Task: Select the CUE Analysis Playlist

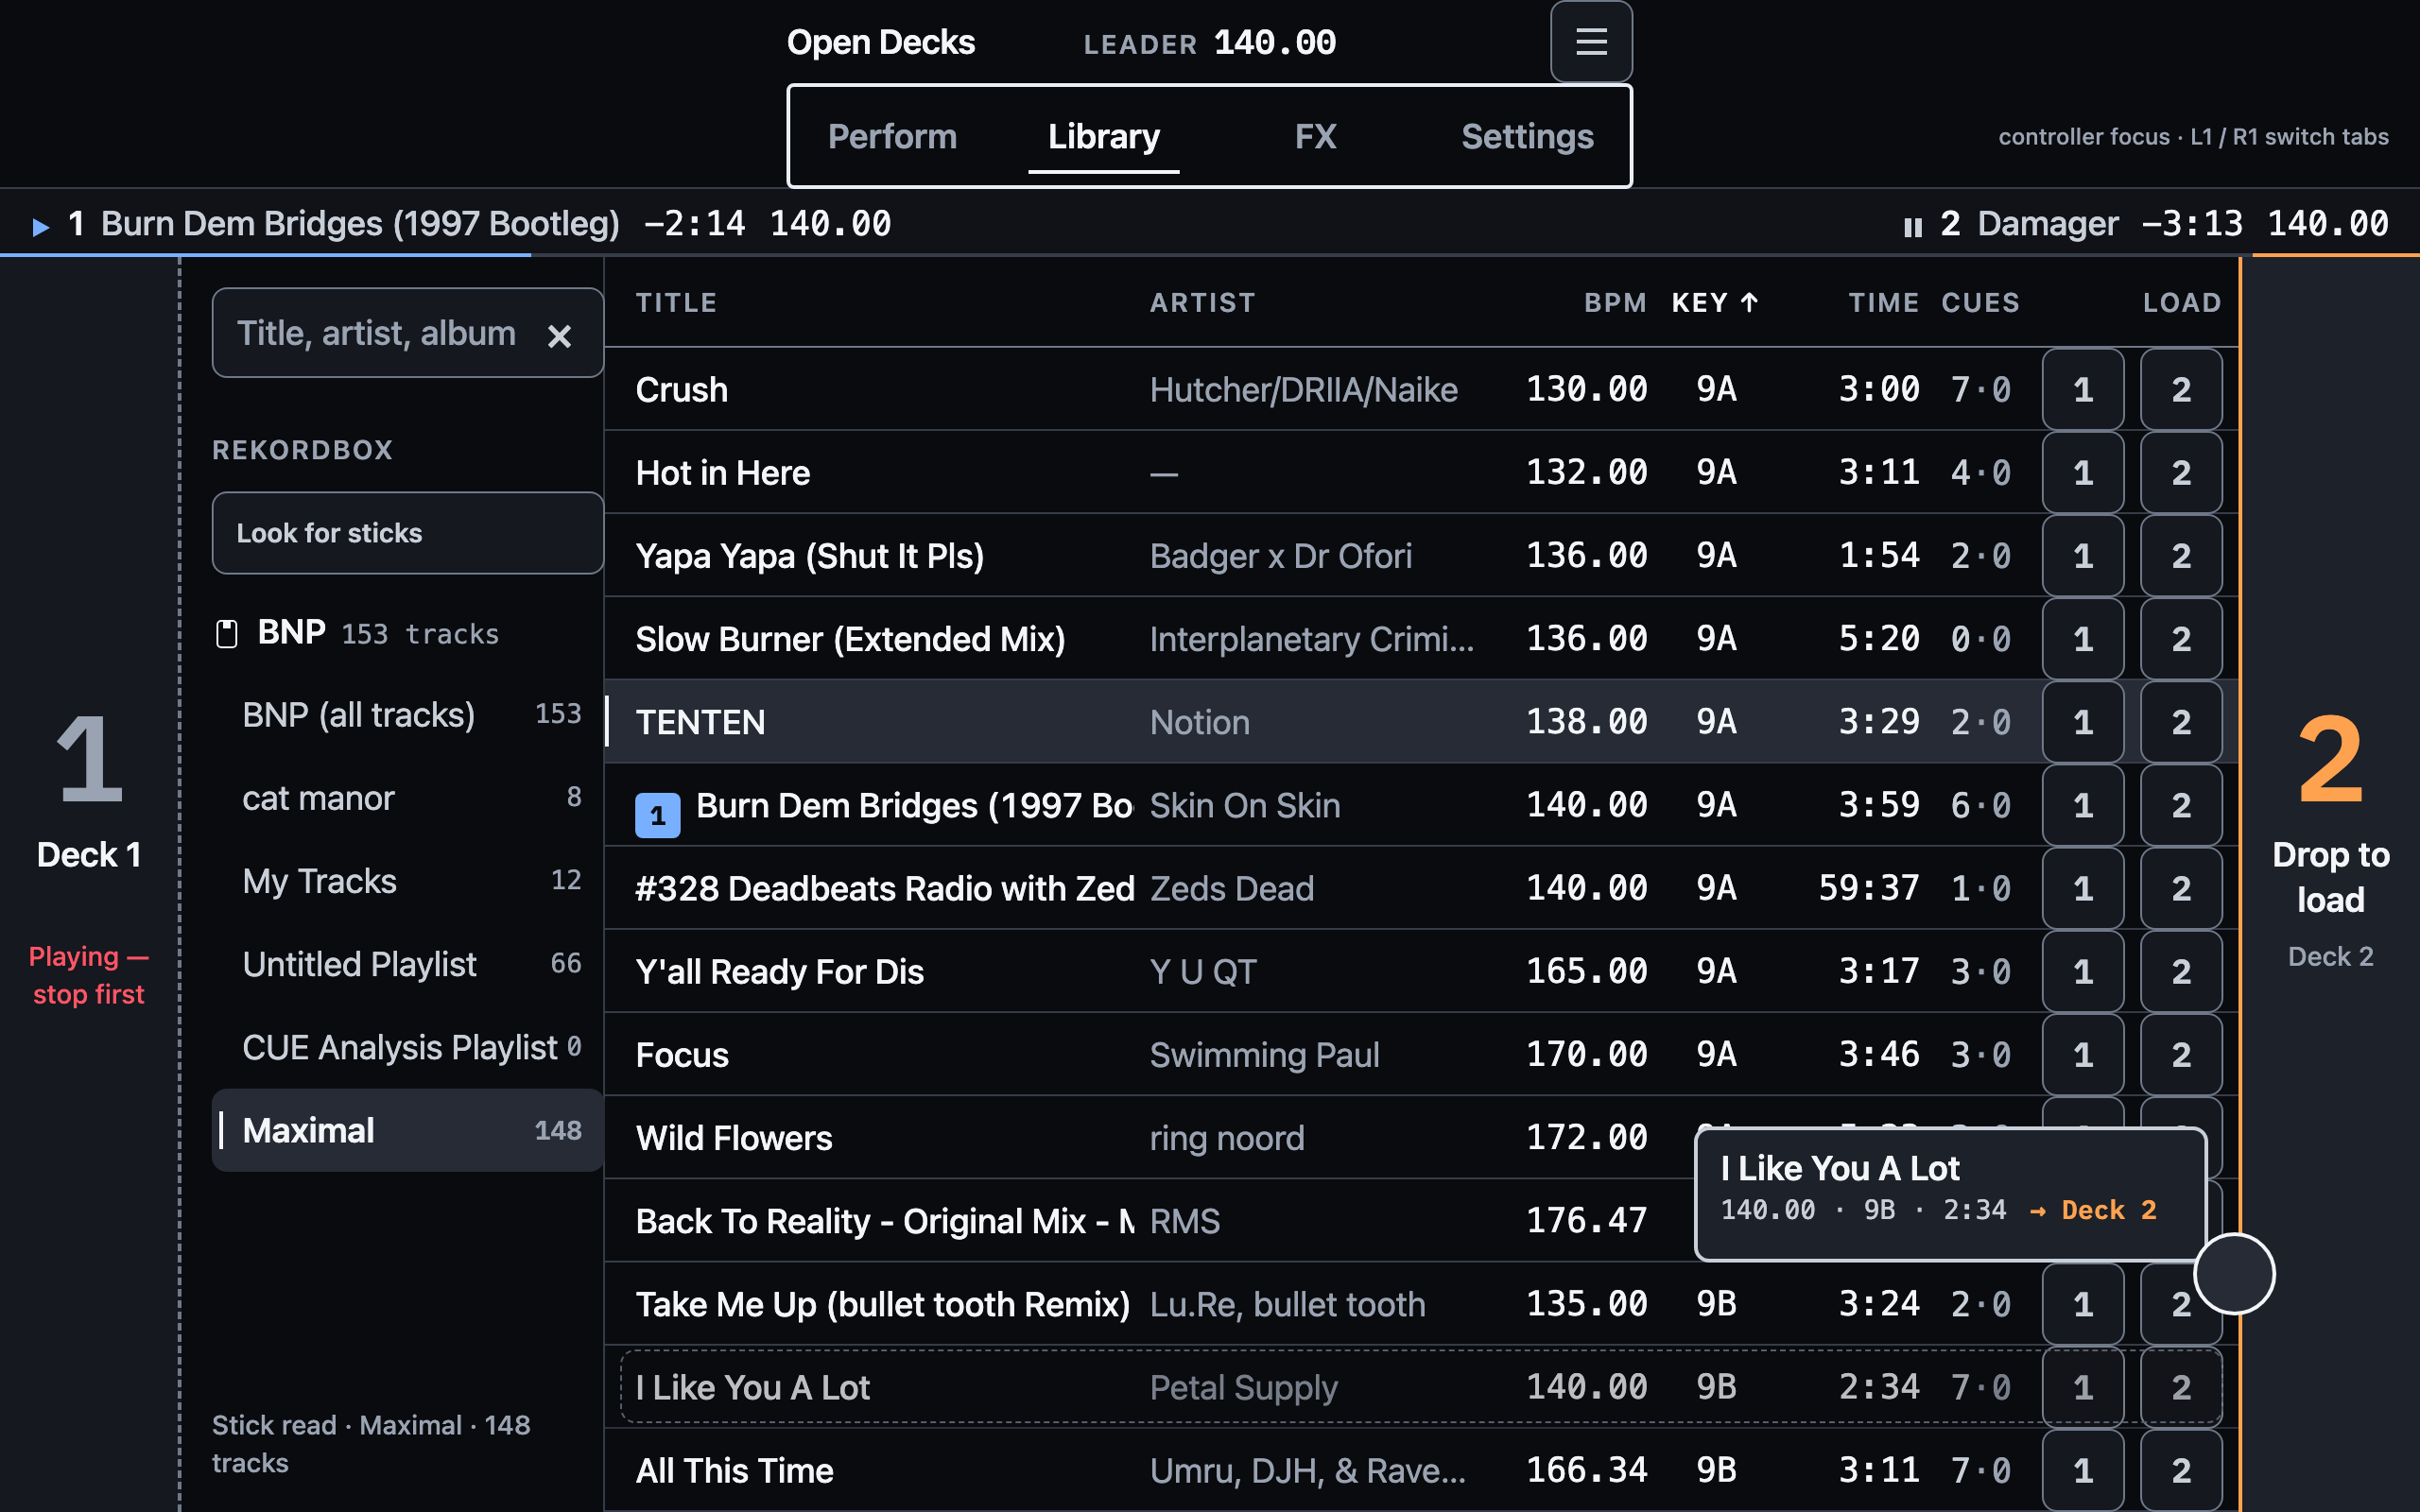Action: coord(408,1047)
